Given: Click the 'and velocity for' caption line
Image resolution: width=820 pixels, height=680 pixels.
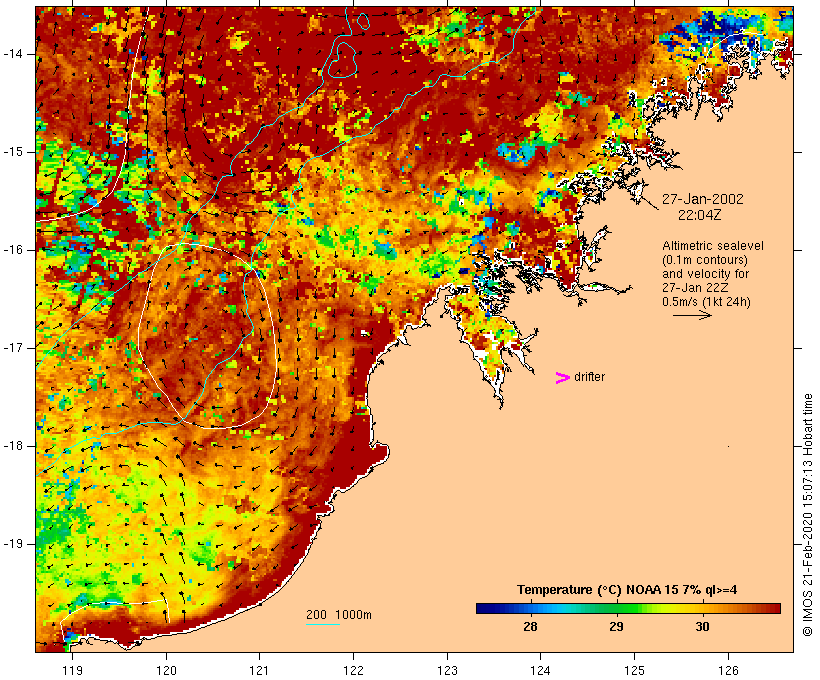Looking at the screenshot, I should pyautogui.click(x=705, y=274).
